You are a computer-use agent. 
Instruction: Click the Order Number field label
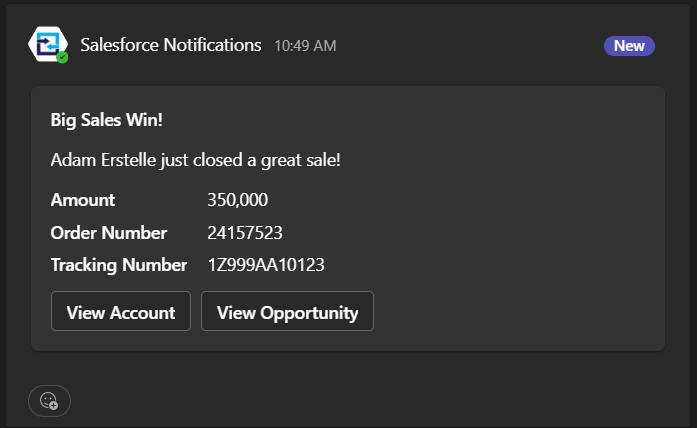pos(109,233)
